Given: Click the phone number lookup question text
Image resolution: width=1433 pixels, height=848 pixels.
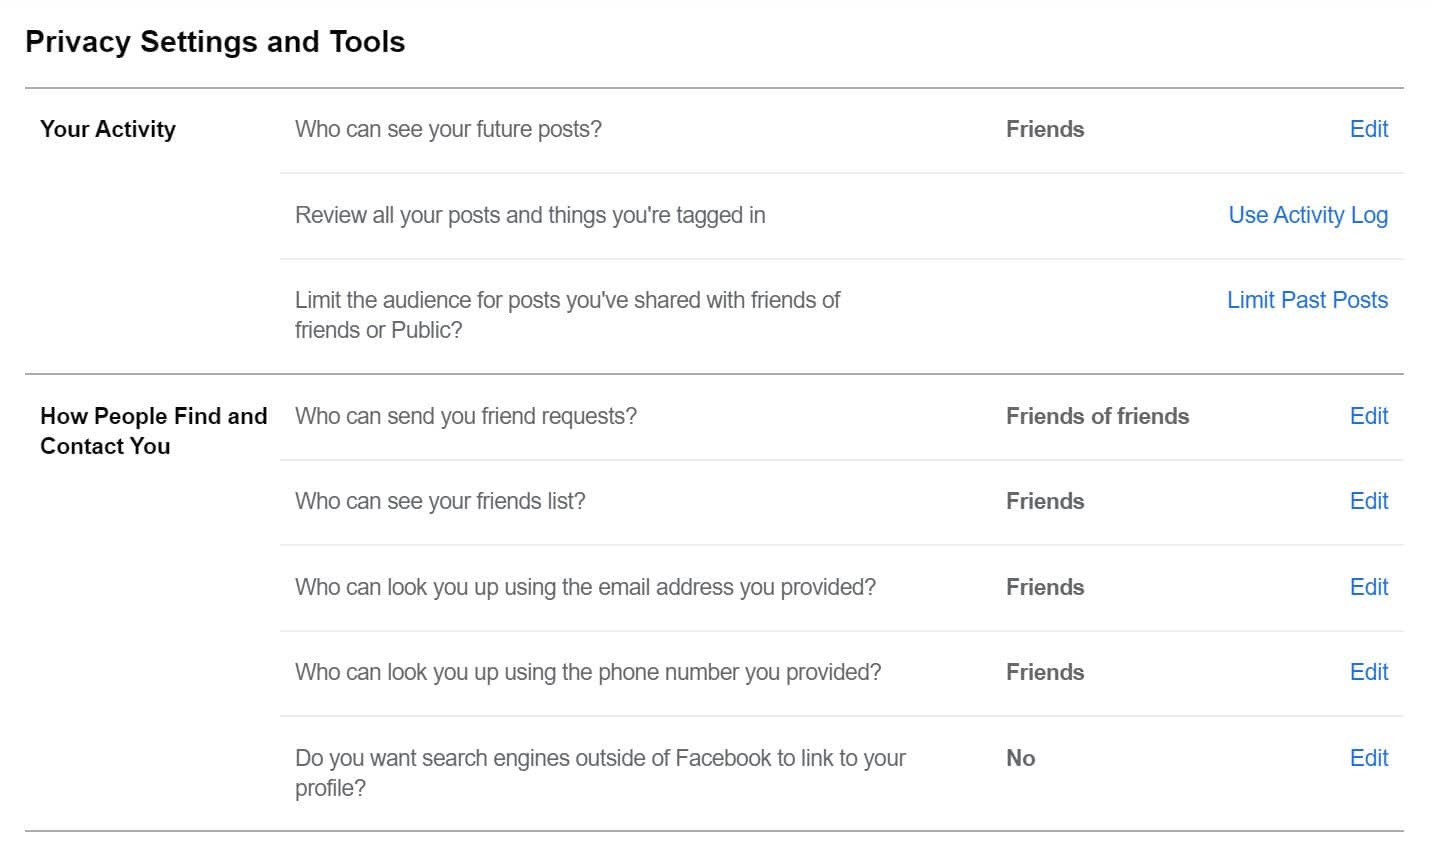Looking at the screenshot, I should 588,672.
